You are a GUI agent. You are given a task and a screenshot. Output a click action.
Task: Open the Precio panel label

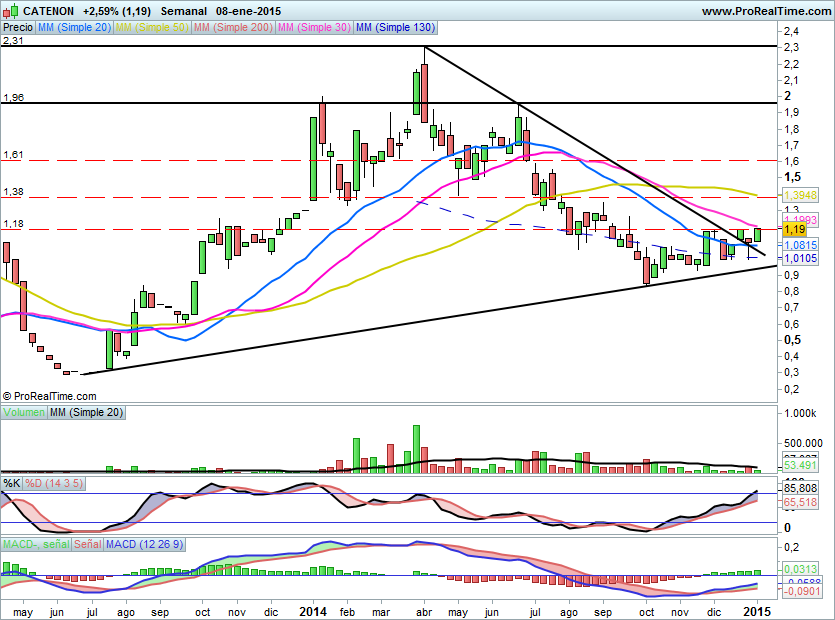[17, 28]
